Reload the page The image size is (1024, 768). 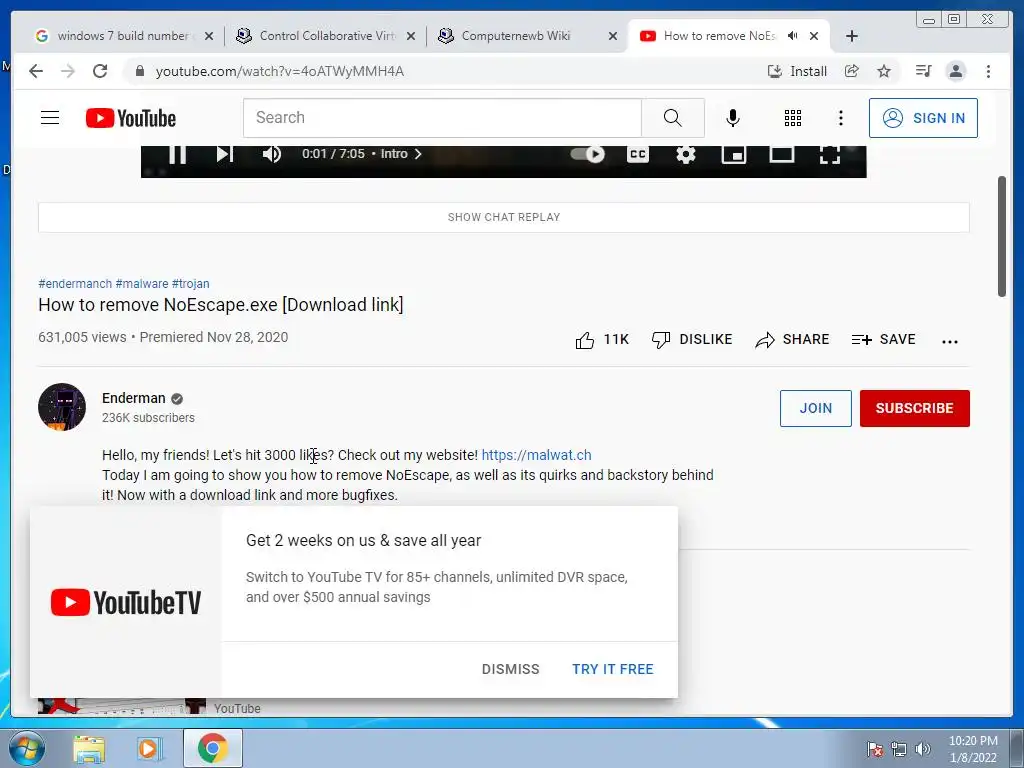pyautogui.click(x=100, y=71)
